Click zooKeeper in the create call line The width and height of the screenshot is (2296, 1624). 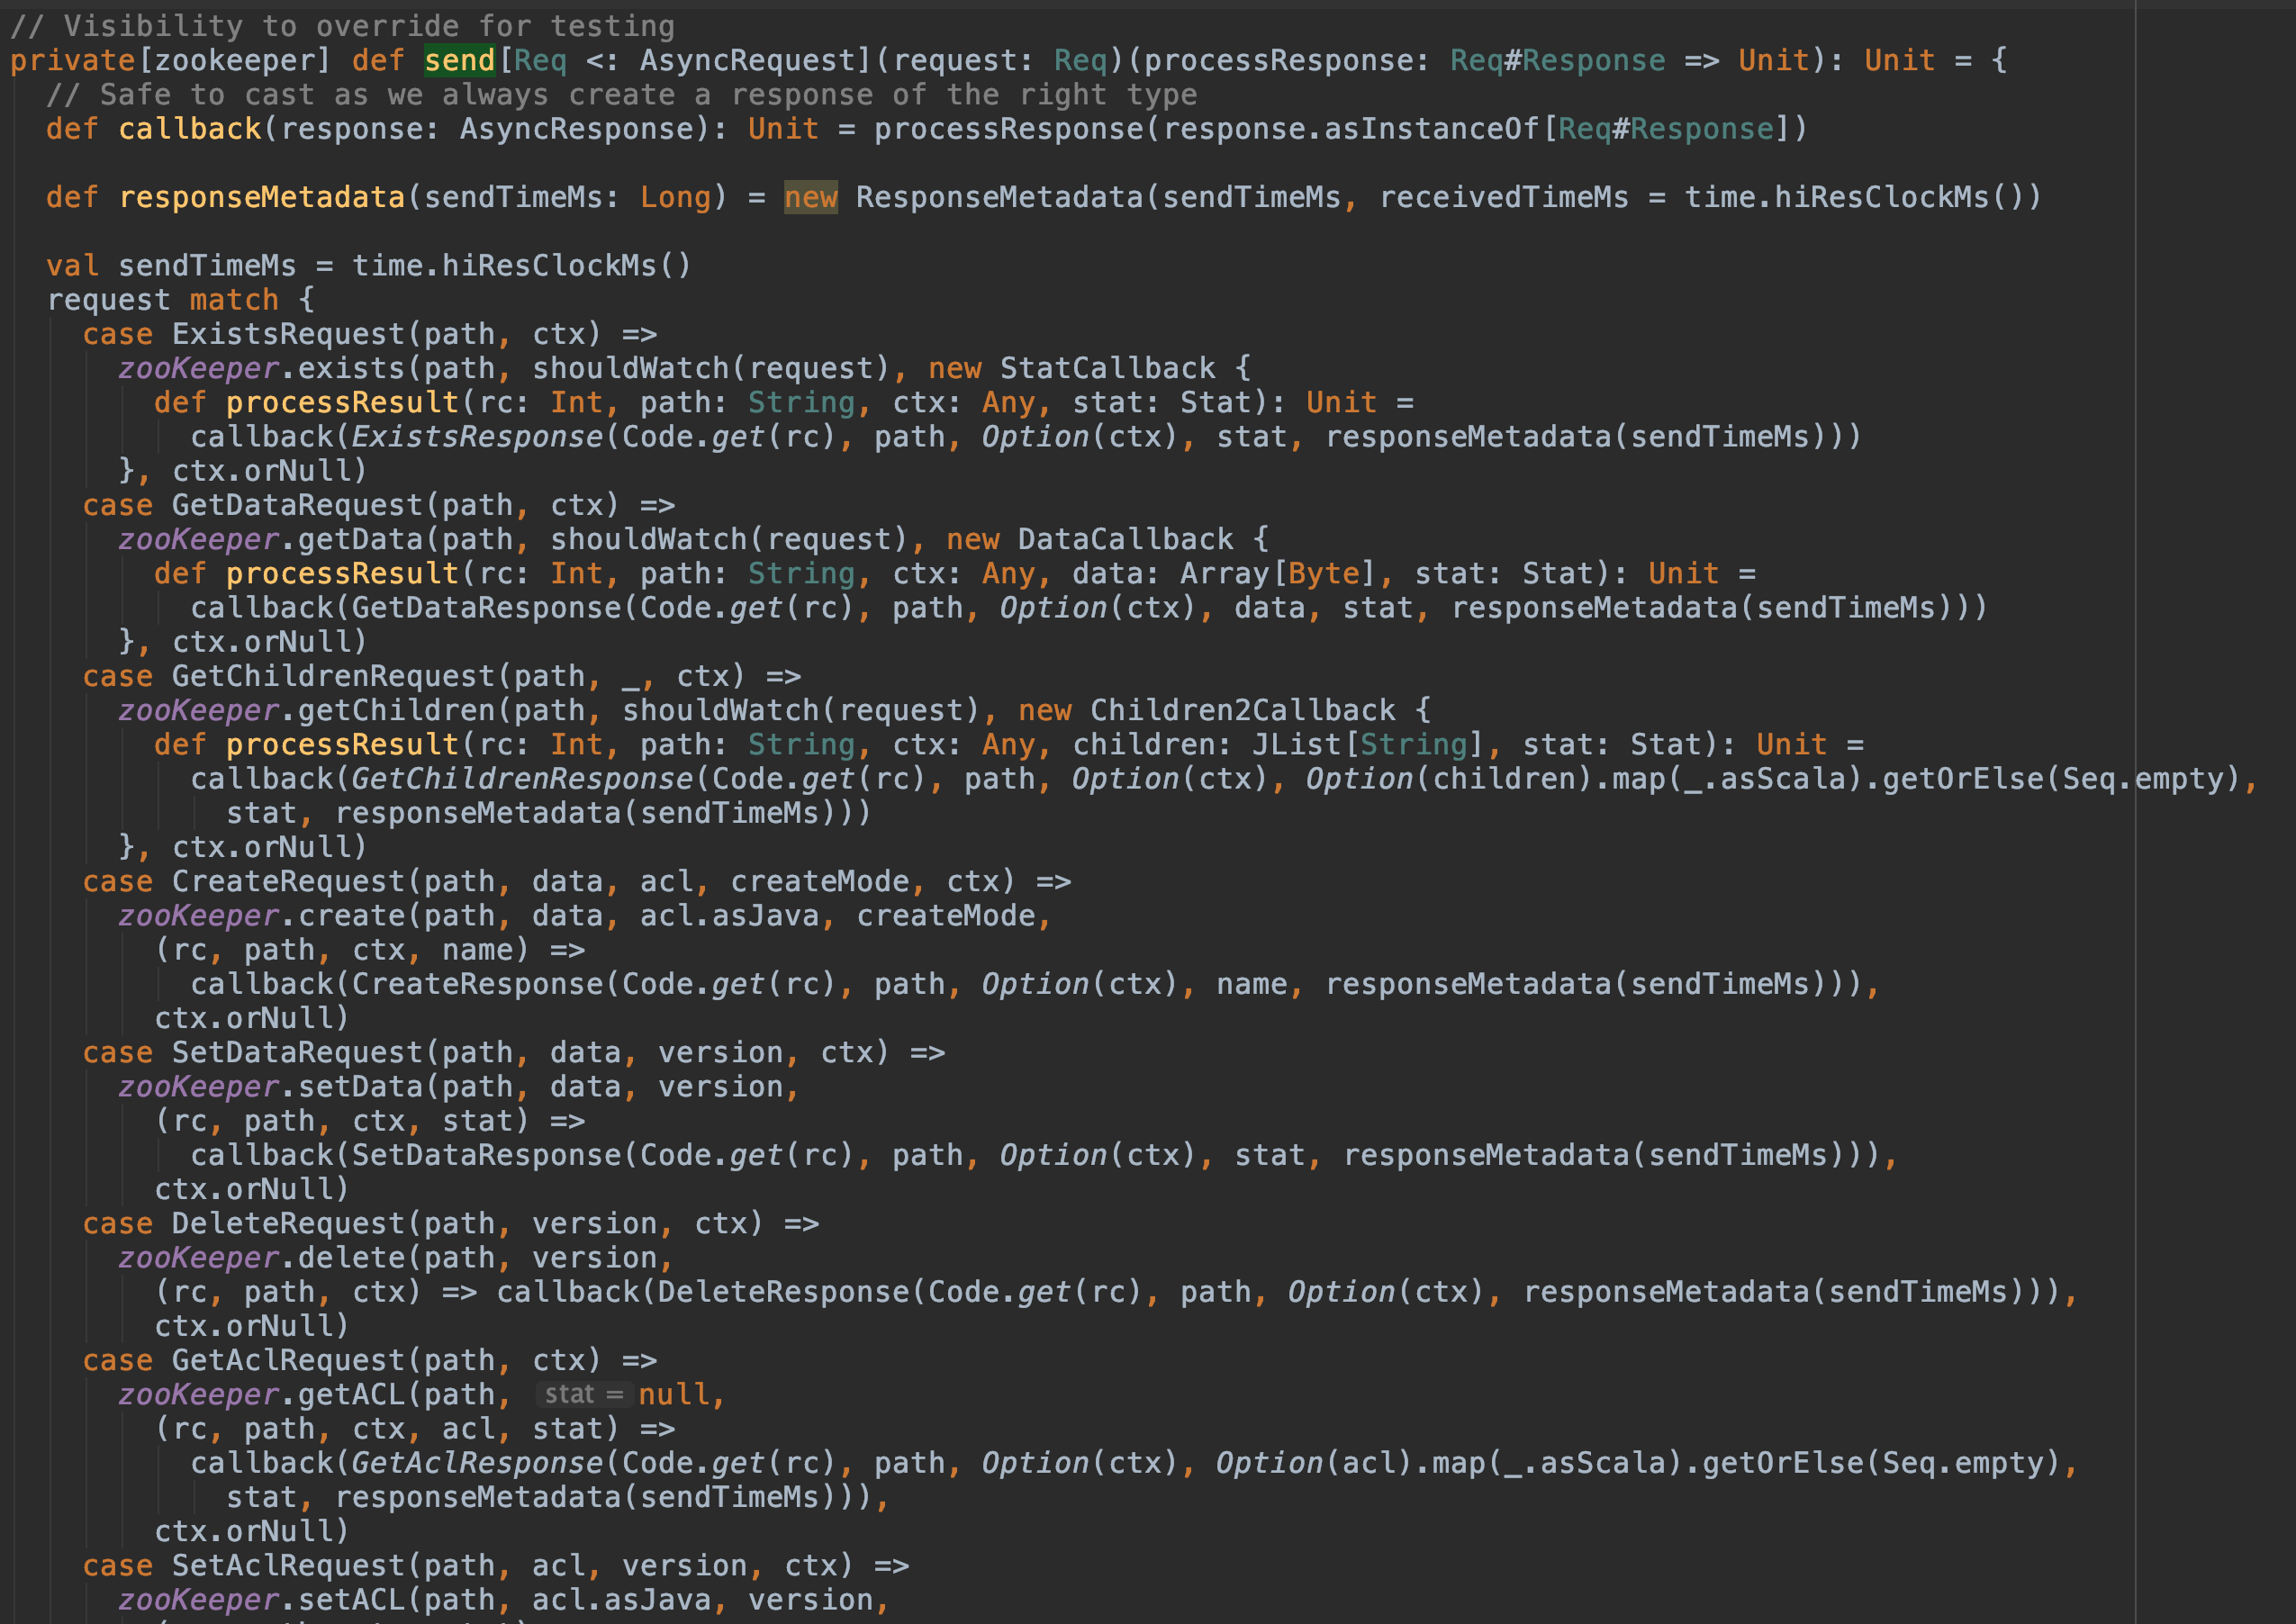coord(199,916)
